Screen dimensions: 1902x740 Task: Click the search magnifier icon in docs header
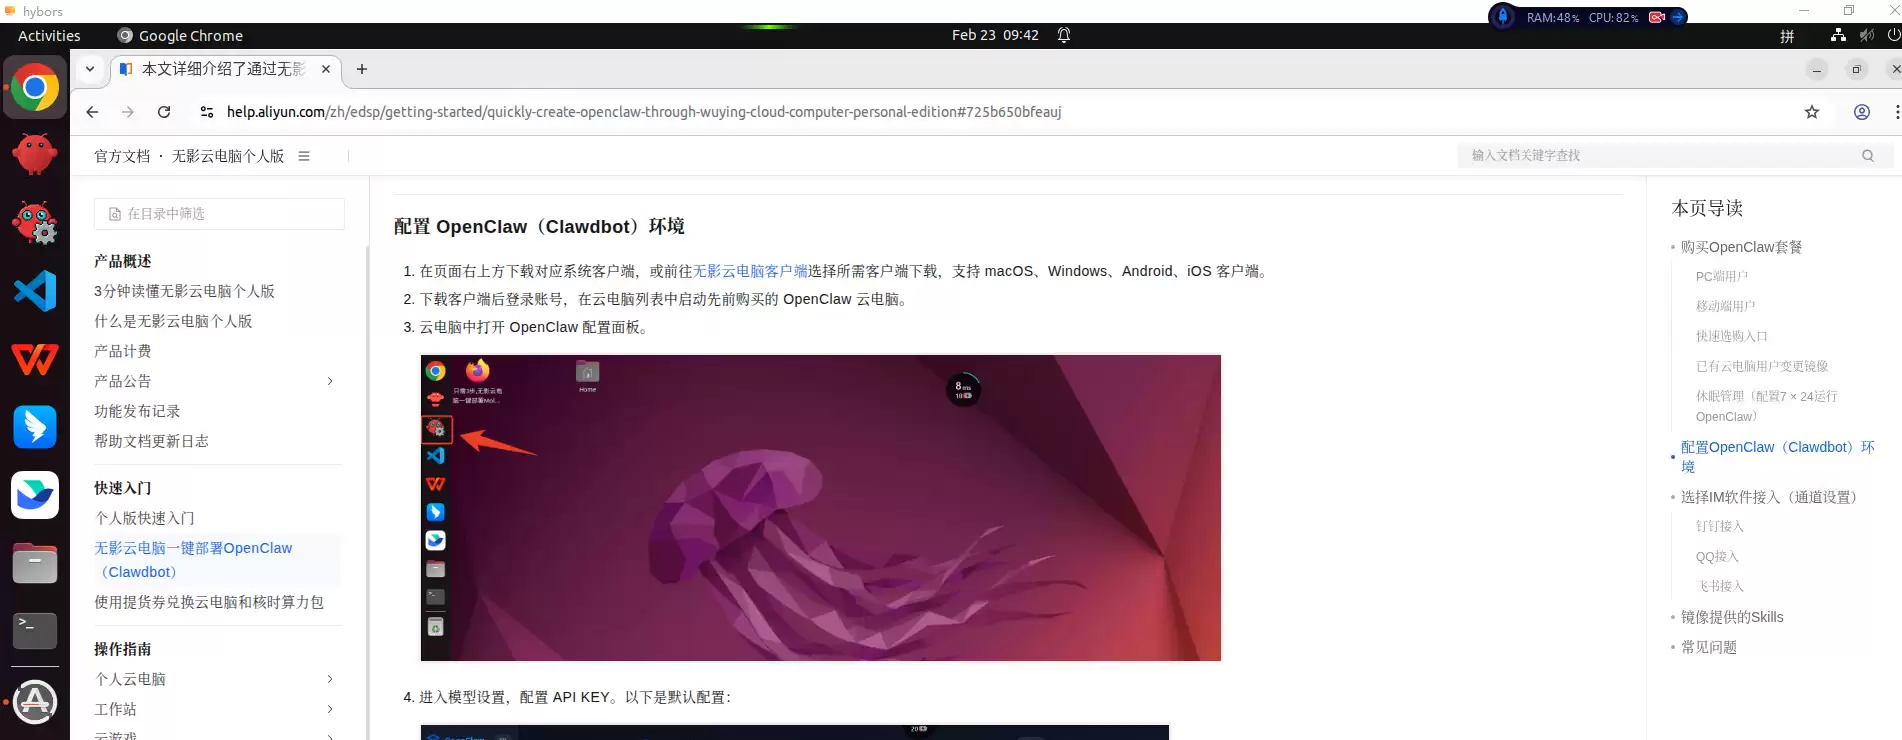1868,155
